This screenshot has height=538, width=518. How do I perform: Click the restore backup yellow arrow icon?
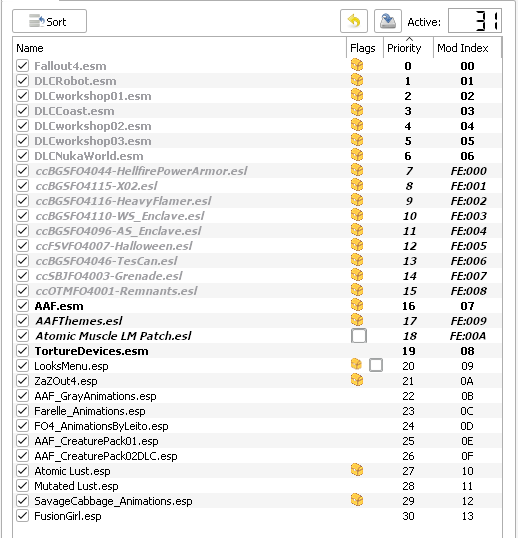tap(354, 21)
